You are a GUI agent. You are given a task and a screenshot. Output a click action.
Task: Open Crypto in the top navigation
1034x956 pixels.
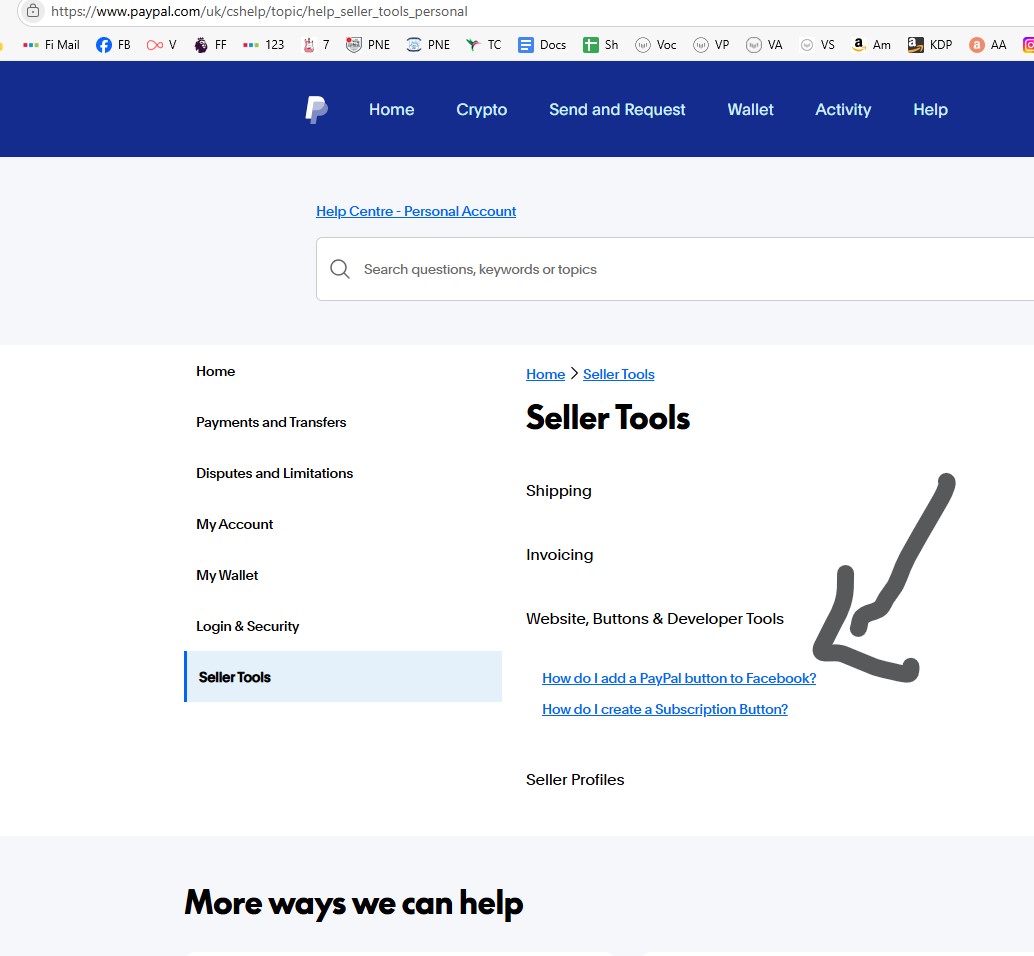click(x=481, y=109)
